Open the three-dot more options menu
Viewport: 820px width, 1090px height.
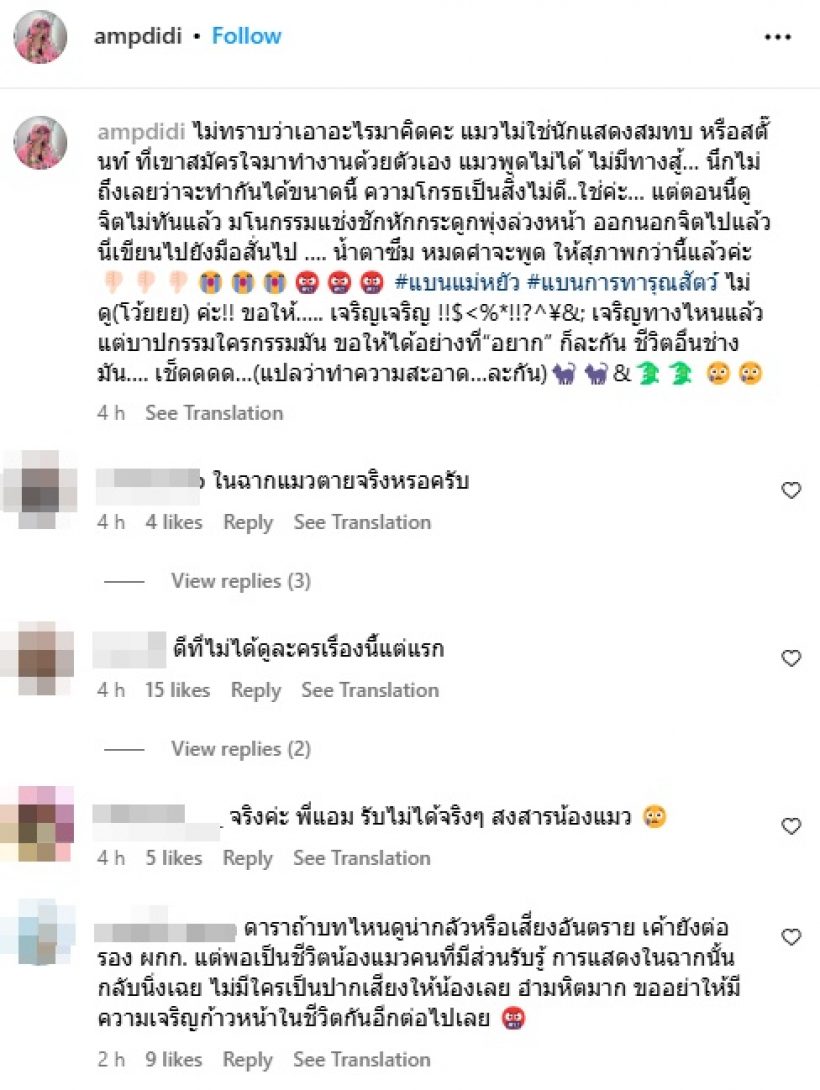coord(778,37)
